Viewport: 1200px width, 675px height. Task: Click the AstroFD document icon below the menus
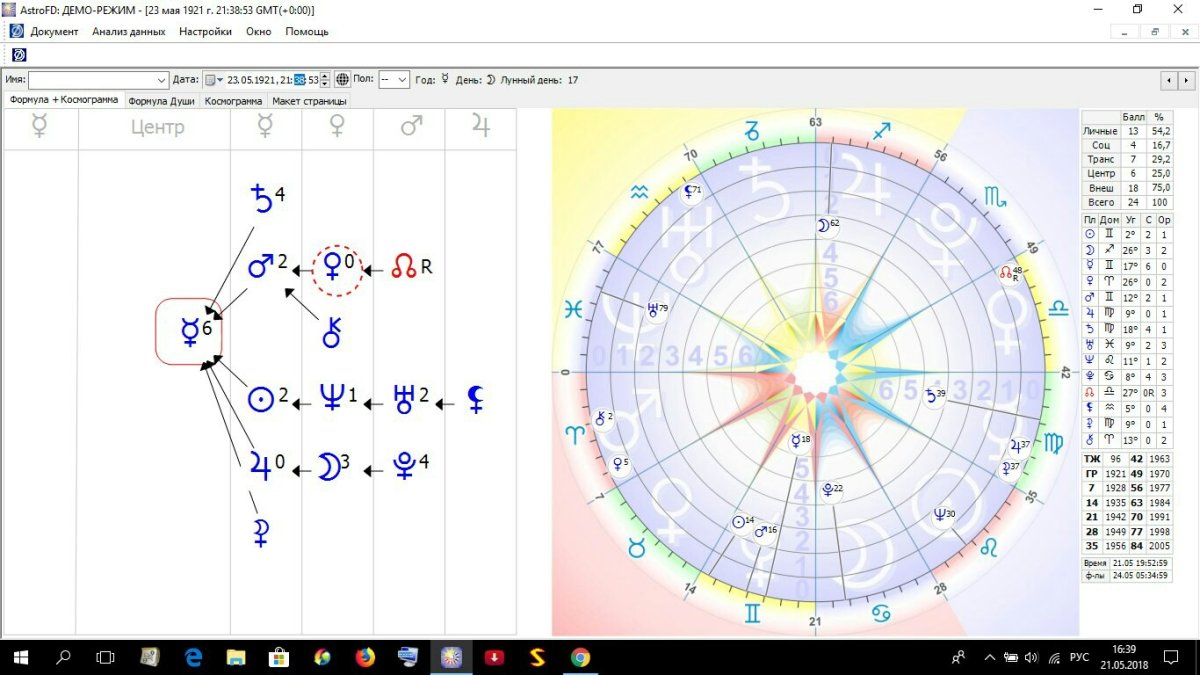coord(18,54)
